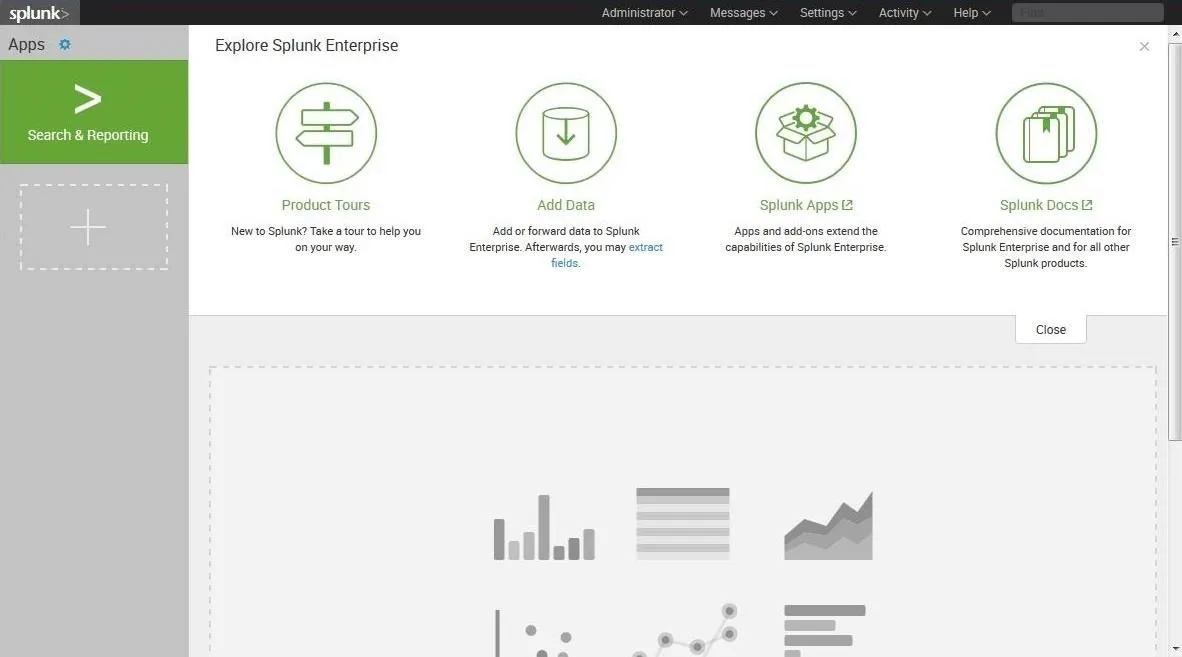Screen dimensions: 1182x657
Task: Click the table placeholder icon
Action: [x=683, y=523]
